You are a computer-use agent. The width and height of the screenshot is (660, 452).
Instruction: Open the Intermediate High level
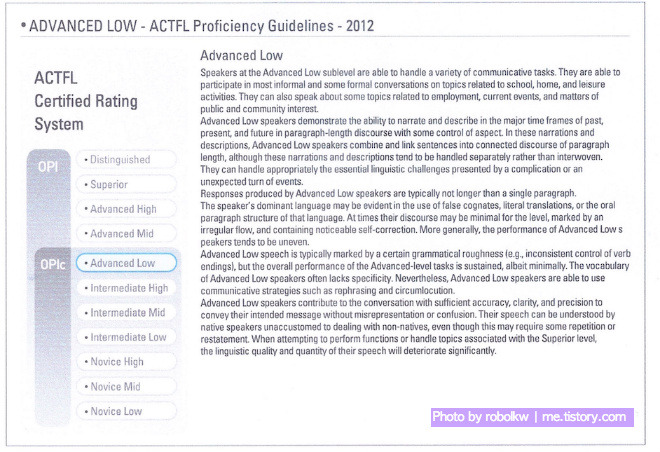coord(126,288)
